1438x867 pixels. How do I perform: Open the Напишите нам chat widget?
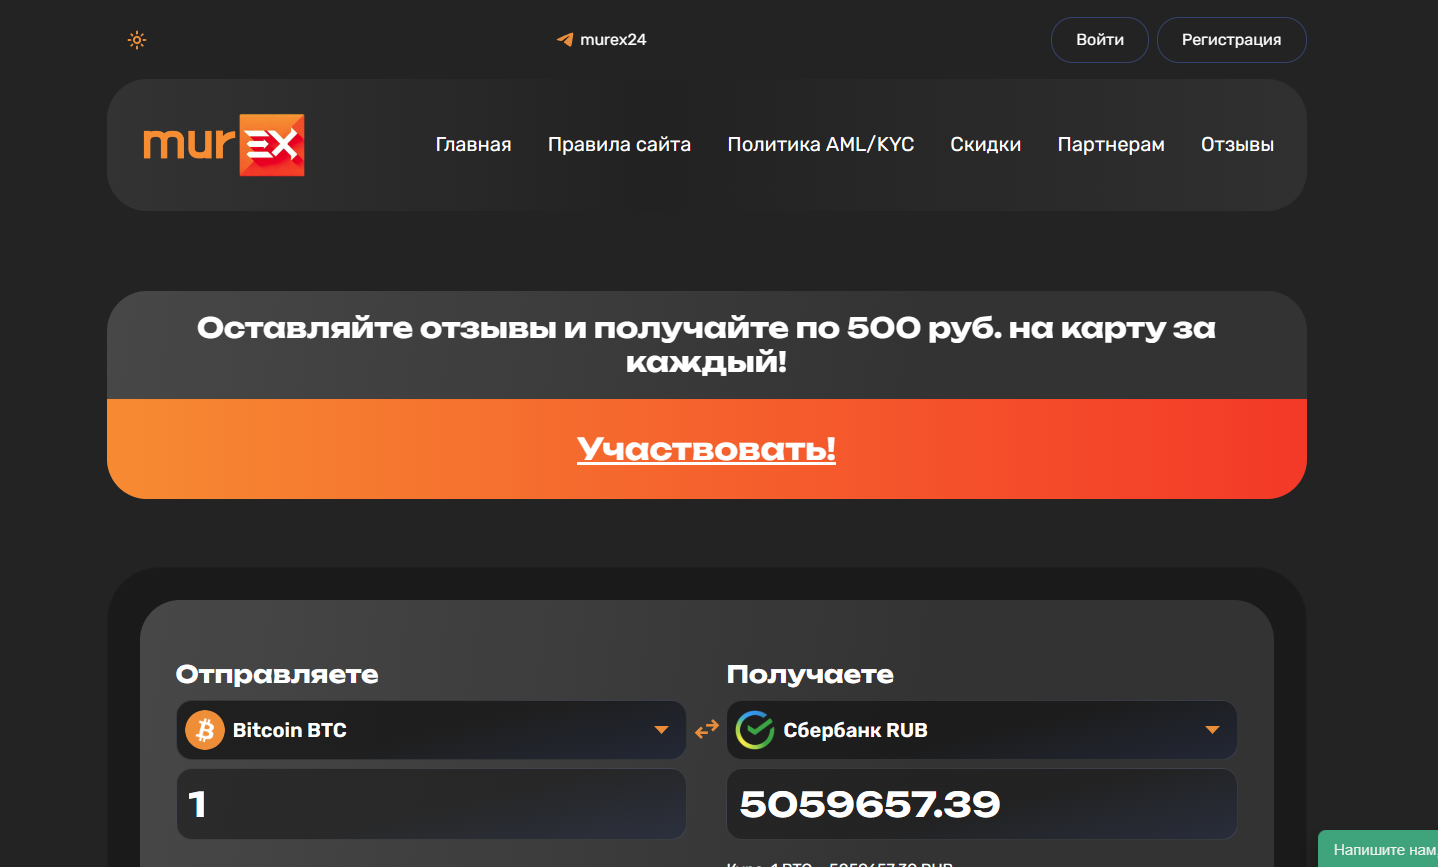(x=1378, y=849)
